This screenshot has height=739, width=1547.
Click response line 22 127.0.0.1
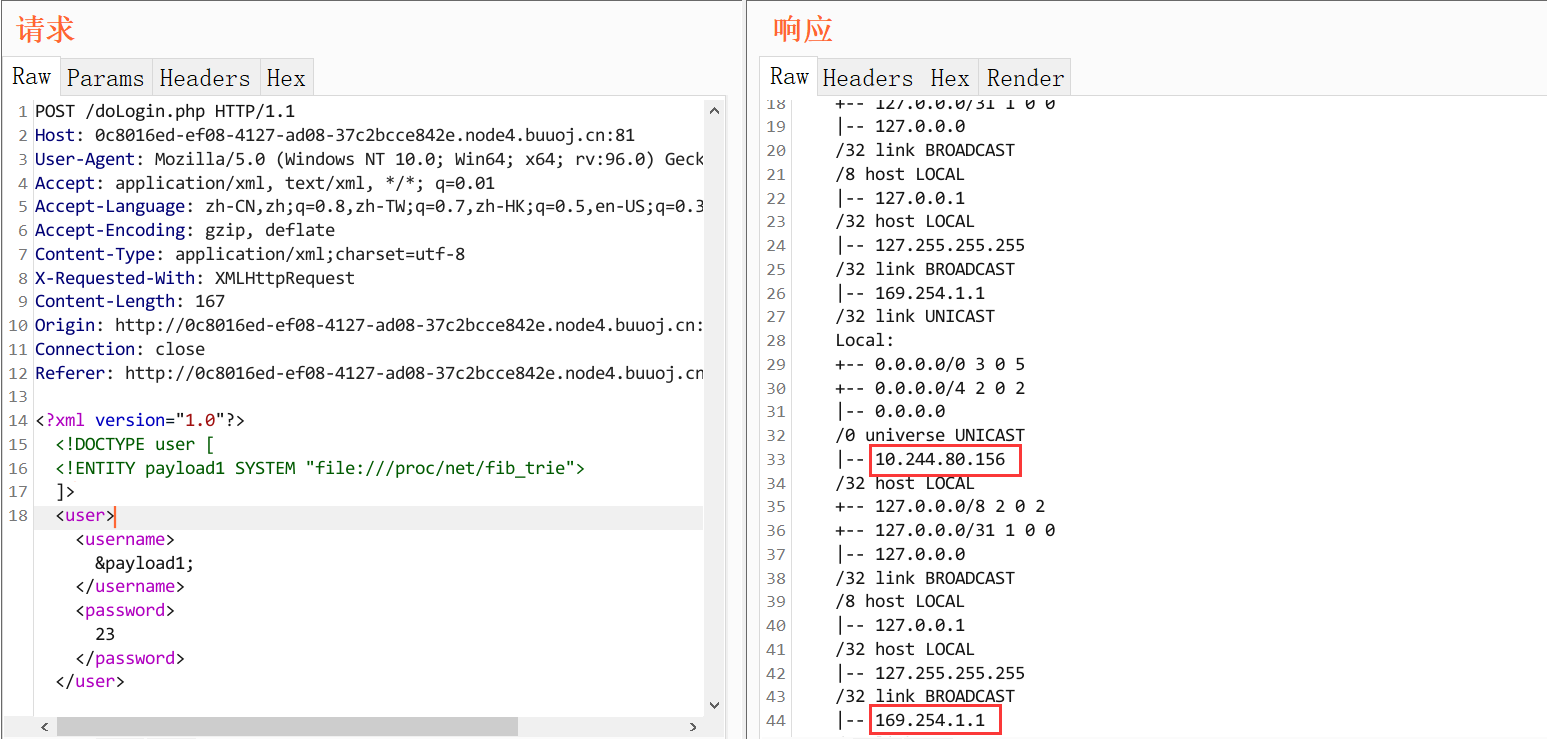point(900,198)
